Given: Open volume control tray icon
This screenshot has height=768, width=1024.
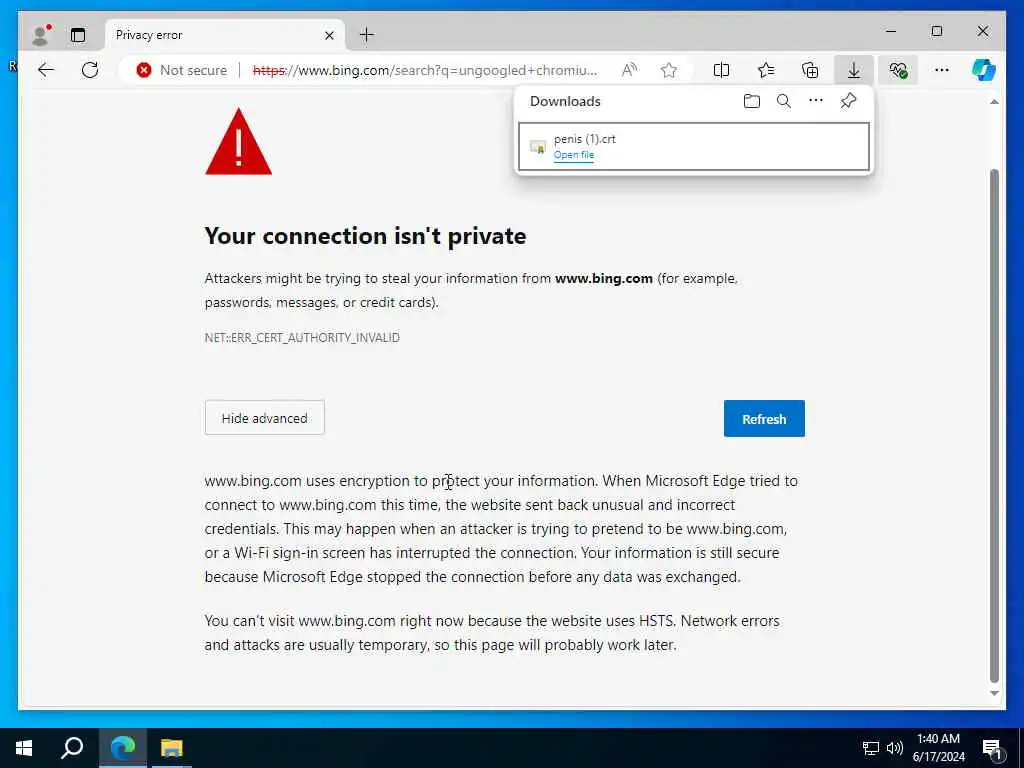Looking at the screenshot, I should point(895,748).
